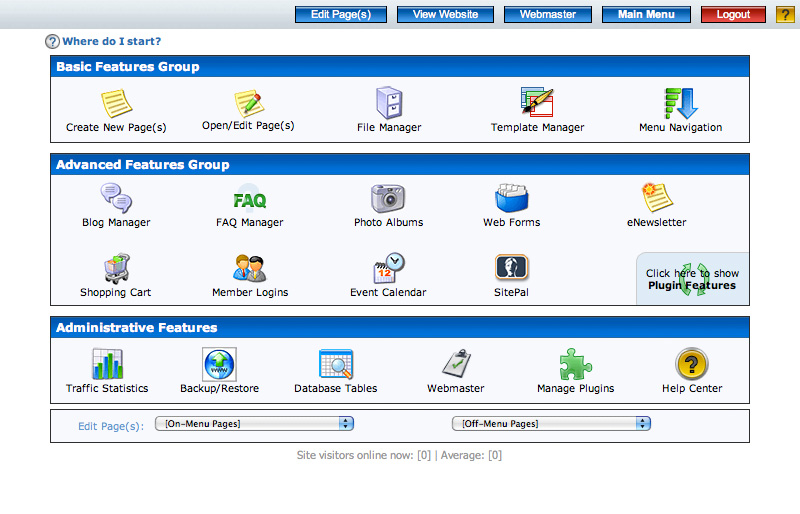Expand the Off-Menu Pages dropdown

551,424
